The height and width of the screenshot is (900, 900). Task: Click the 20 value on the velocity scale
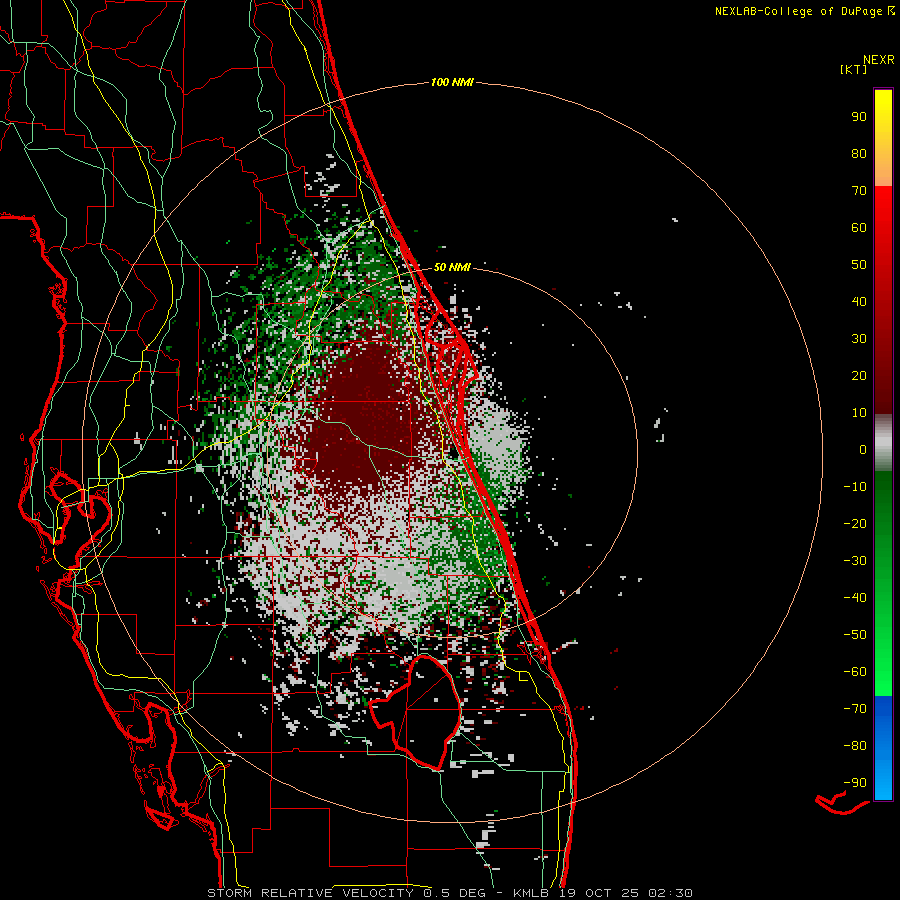[x=859, y=376]
